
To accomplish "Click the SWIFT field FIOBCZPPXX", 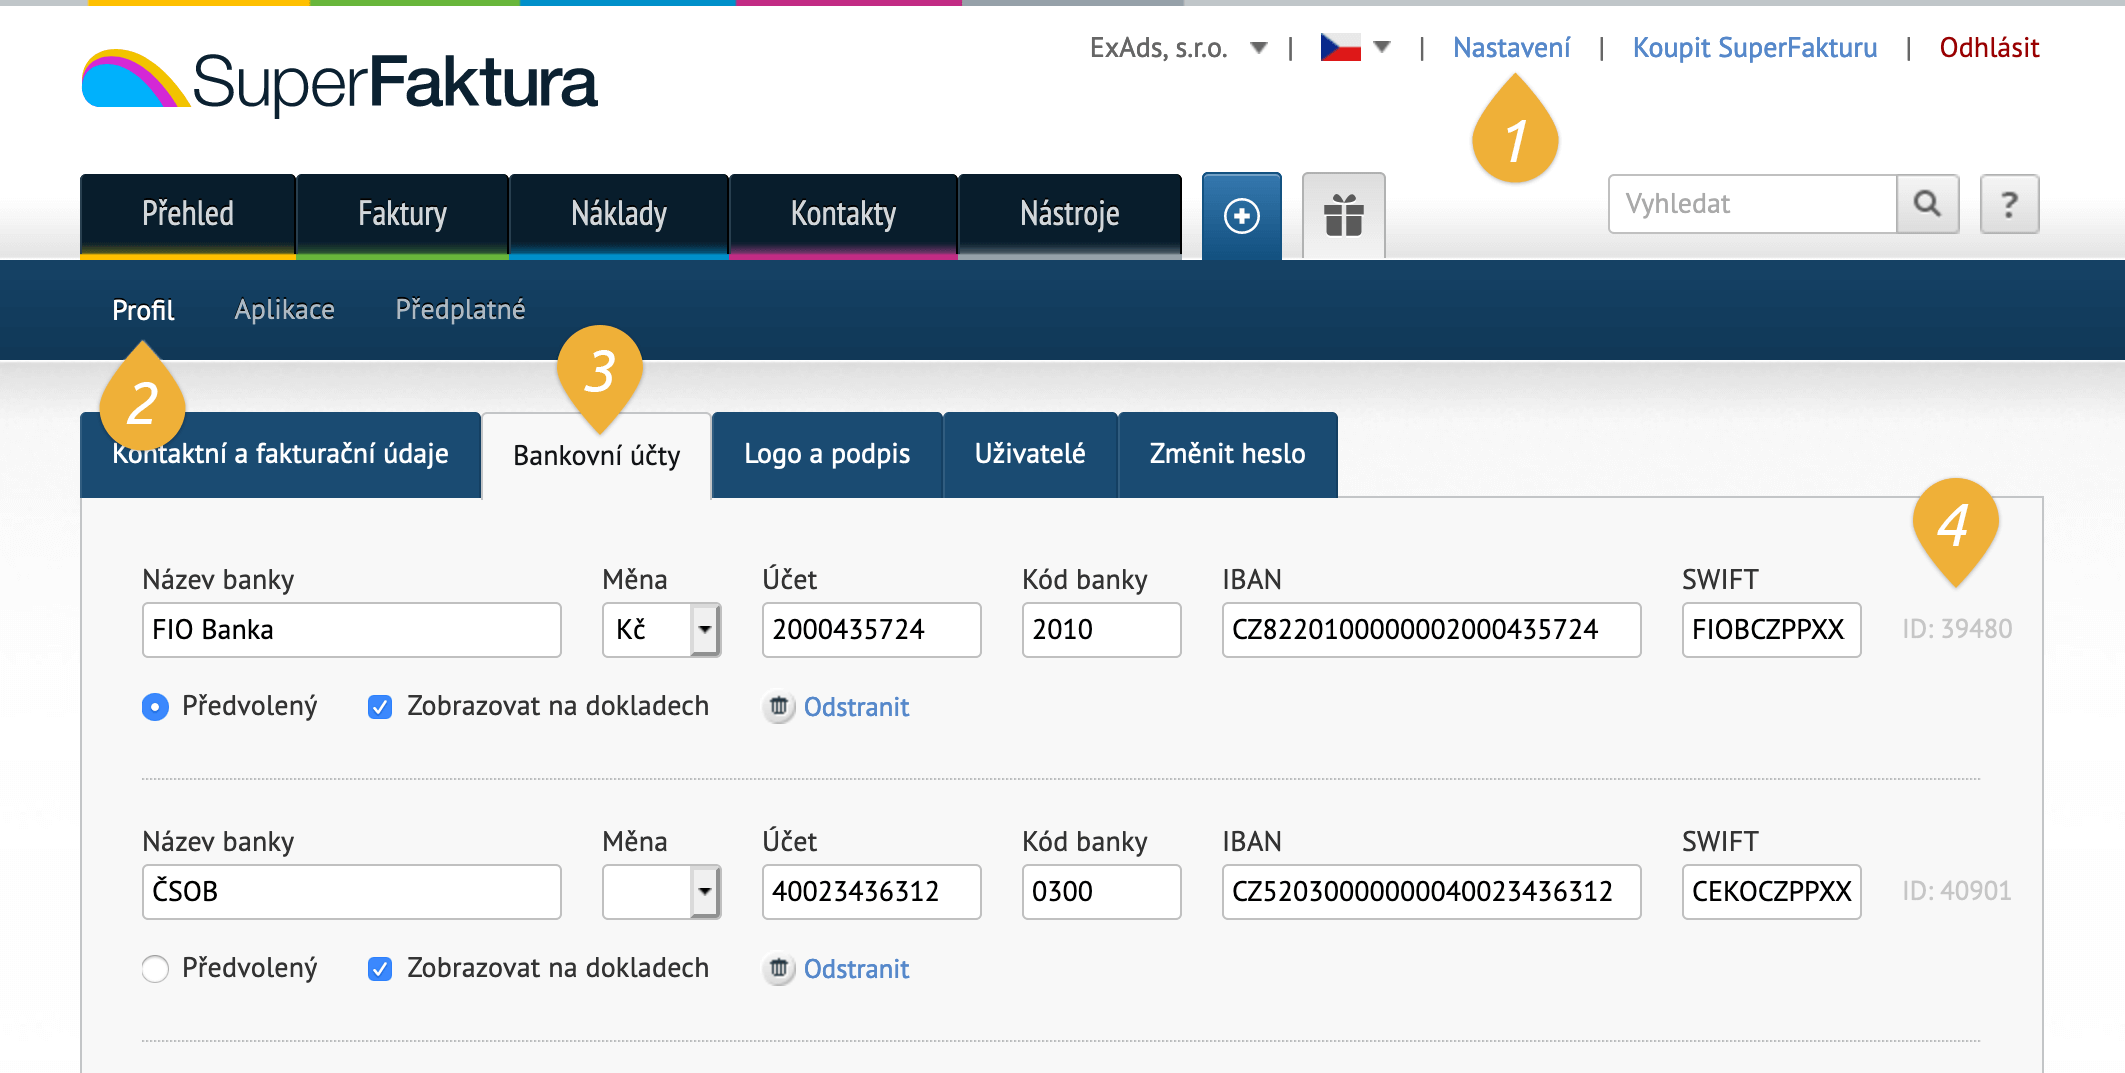I will coord(1771,630).
